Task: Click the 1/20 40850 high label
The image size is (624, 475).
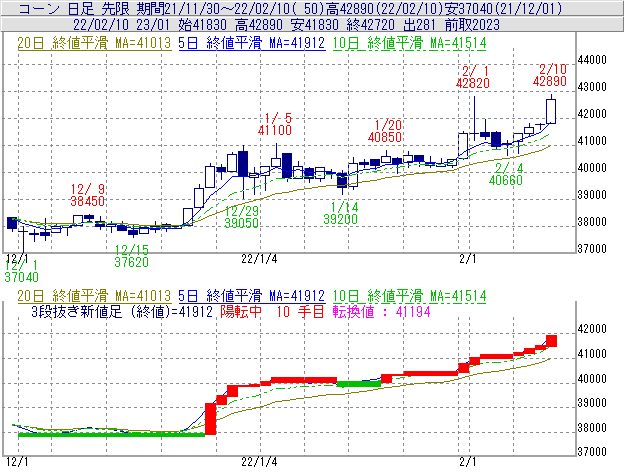Action: (x=385, y=131)
